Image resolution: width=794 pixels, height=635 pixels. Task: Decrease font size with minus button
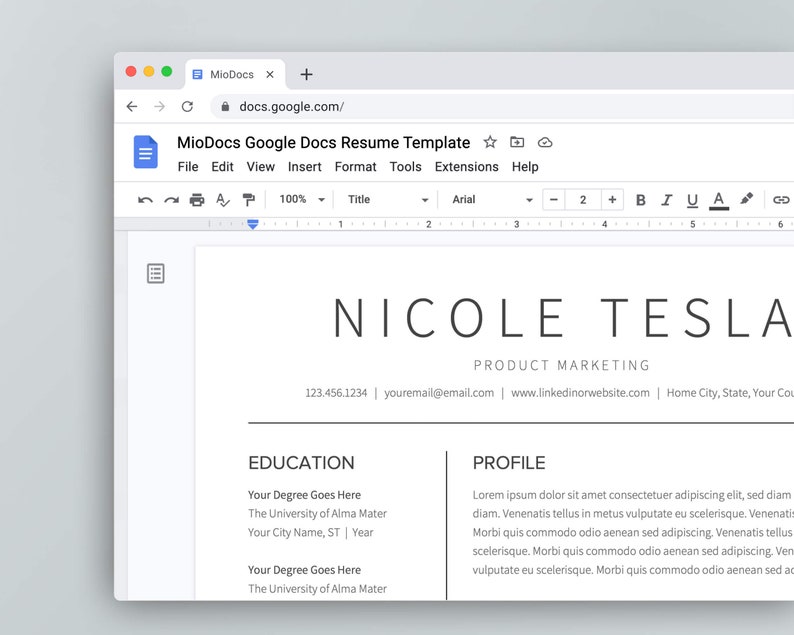click(x=553, y=200)
